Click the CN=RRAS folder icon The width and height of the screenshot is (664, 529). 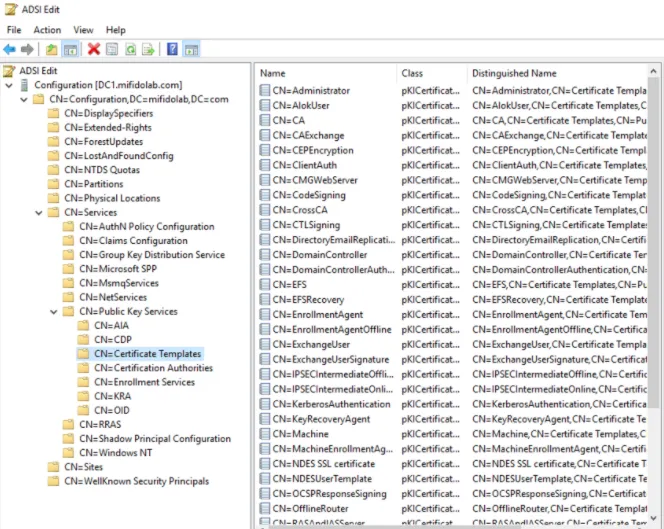pyautogui.click(x=68, y=424)
